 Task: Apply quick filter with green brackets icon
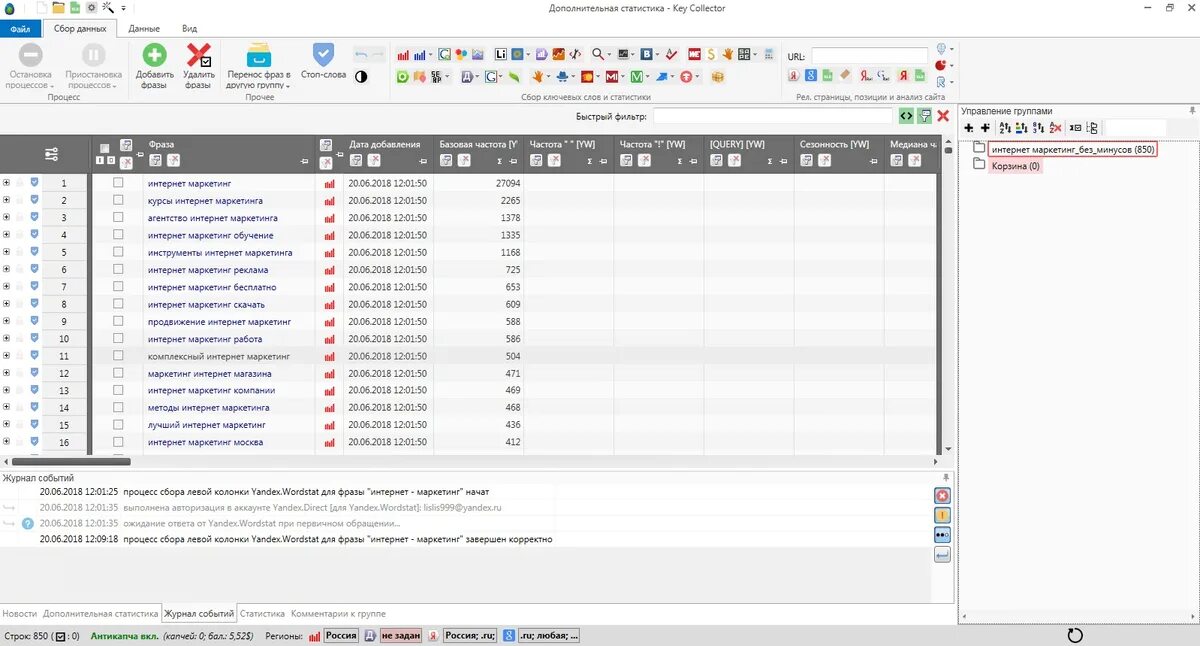tap(906, 116)
